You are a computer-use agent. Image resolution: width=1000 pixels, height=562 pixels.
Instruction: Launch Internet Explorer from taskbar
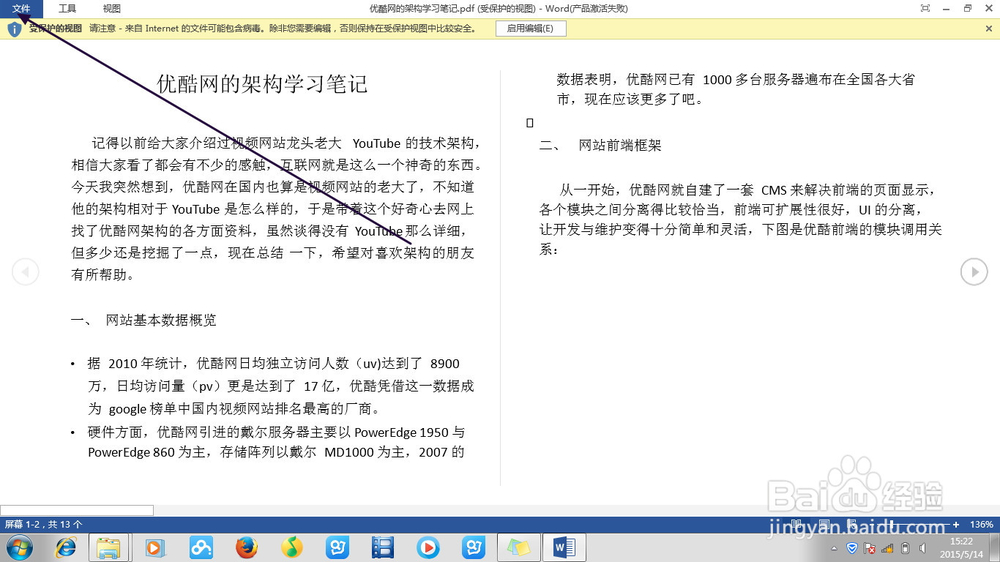[x=66, y=547]
